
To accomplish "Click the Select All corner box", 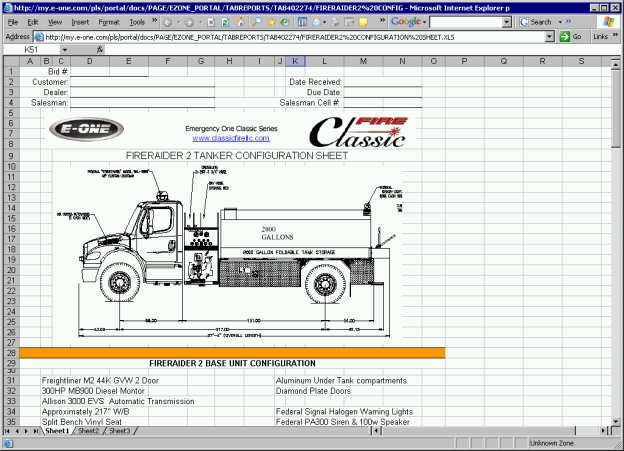I will pos(12,61).
